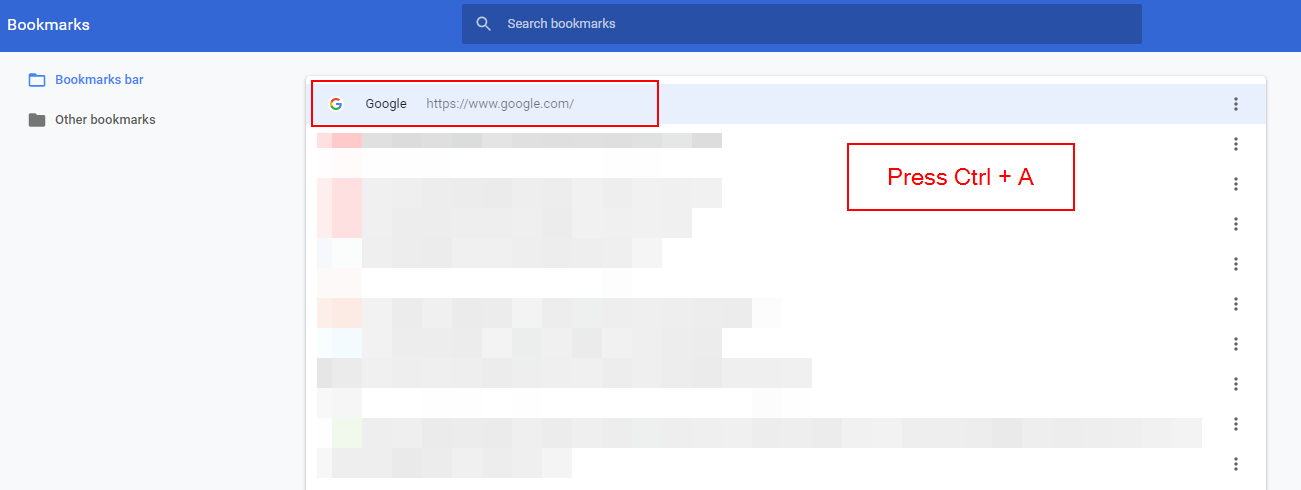Open the three-dot menu for Google bookmark
This screenshot has width=1301, height=490.
click(1236, 104)
